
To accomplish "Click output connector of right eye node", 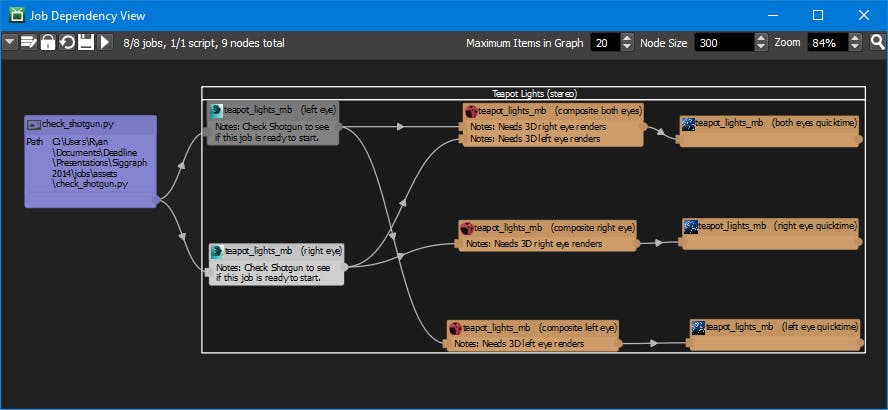I will point(345,267).
